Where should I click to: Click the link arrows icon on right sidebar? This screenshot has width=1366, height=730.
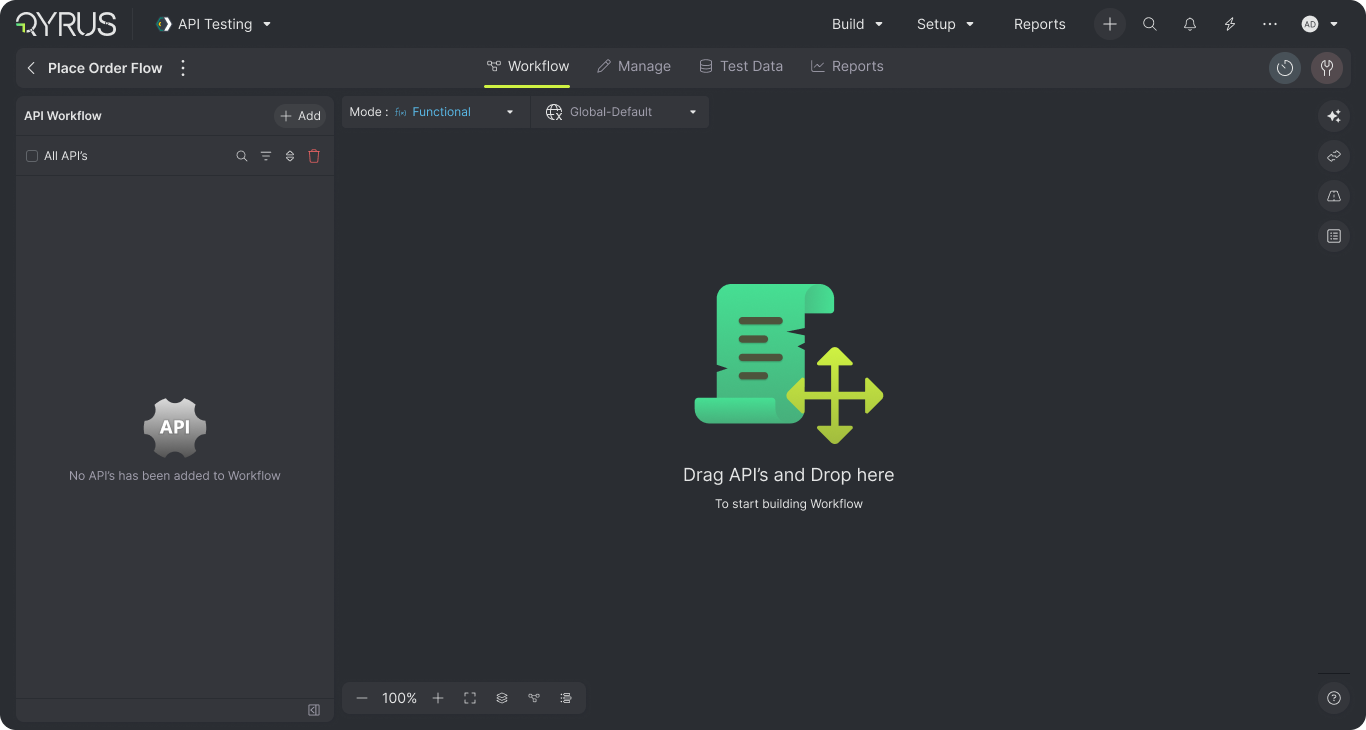pos(1334,156)
